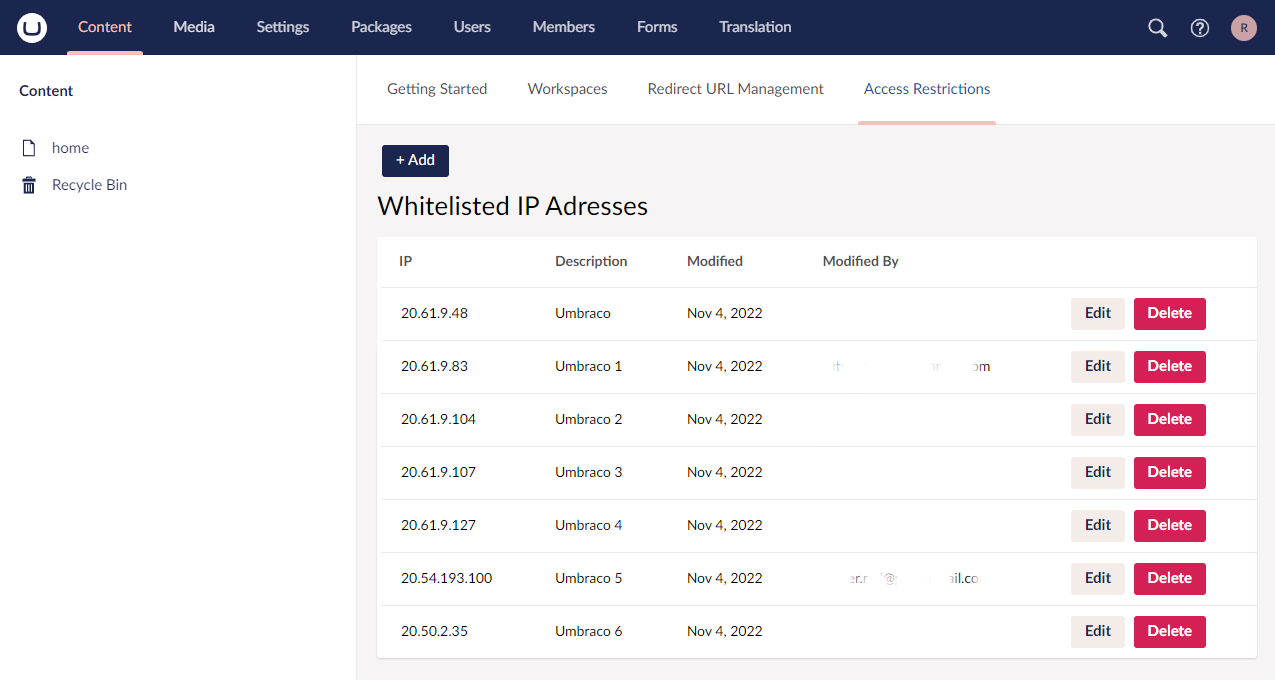Select the Access Restrictions tab
The width and height of the screenshot is (1275, 680).
[927, 89]
